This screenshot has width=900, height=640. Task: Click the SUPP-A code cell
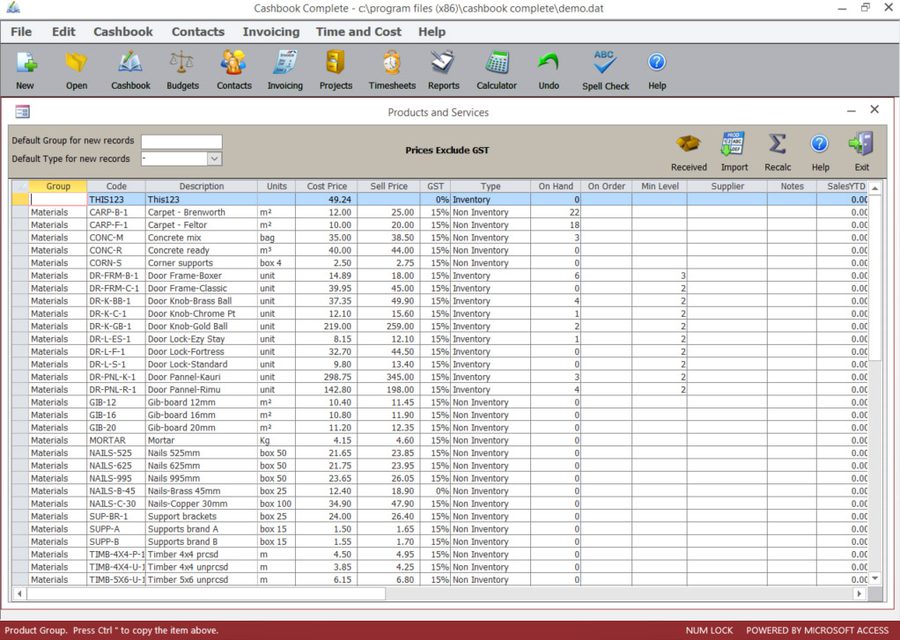(116, 529)
